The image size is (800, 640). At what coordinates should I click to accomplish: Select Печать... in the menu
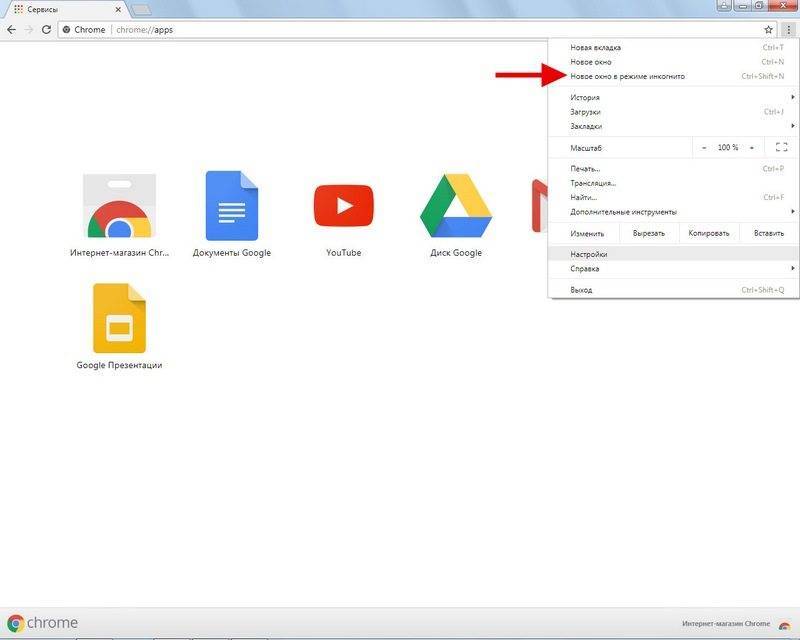(x=673, y=168)
